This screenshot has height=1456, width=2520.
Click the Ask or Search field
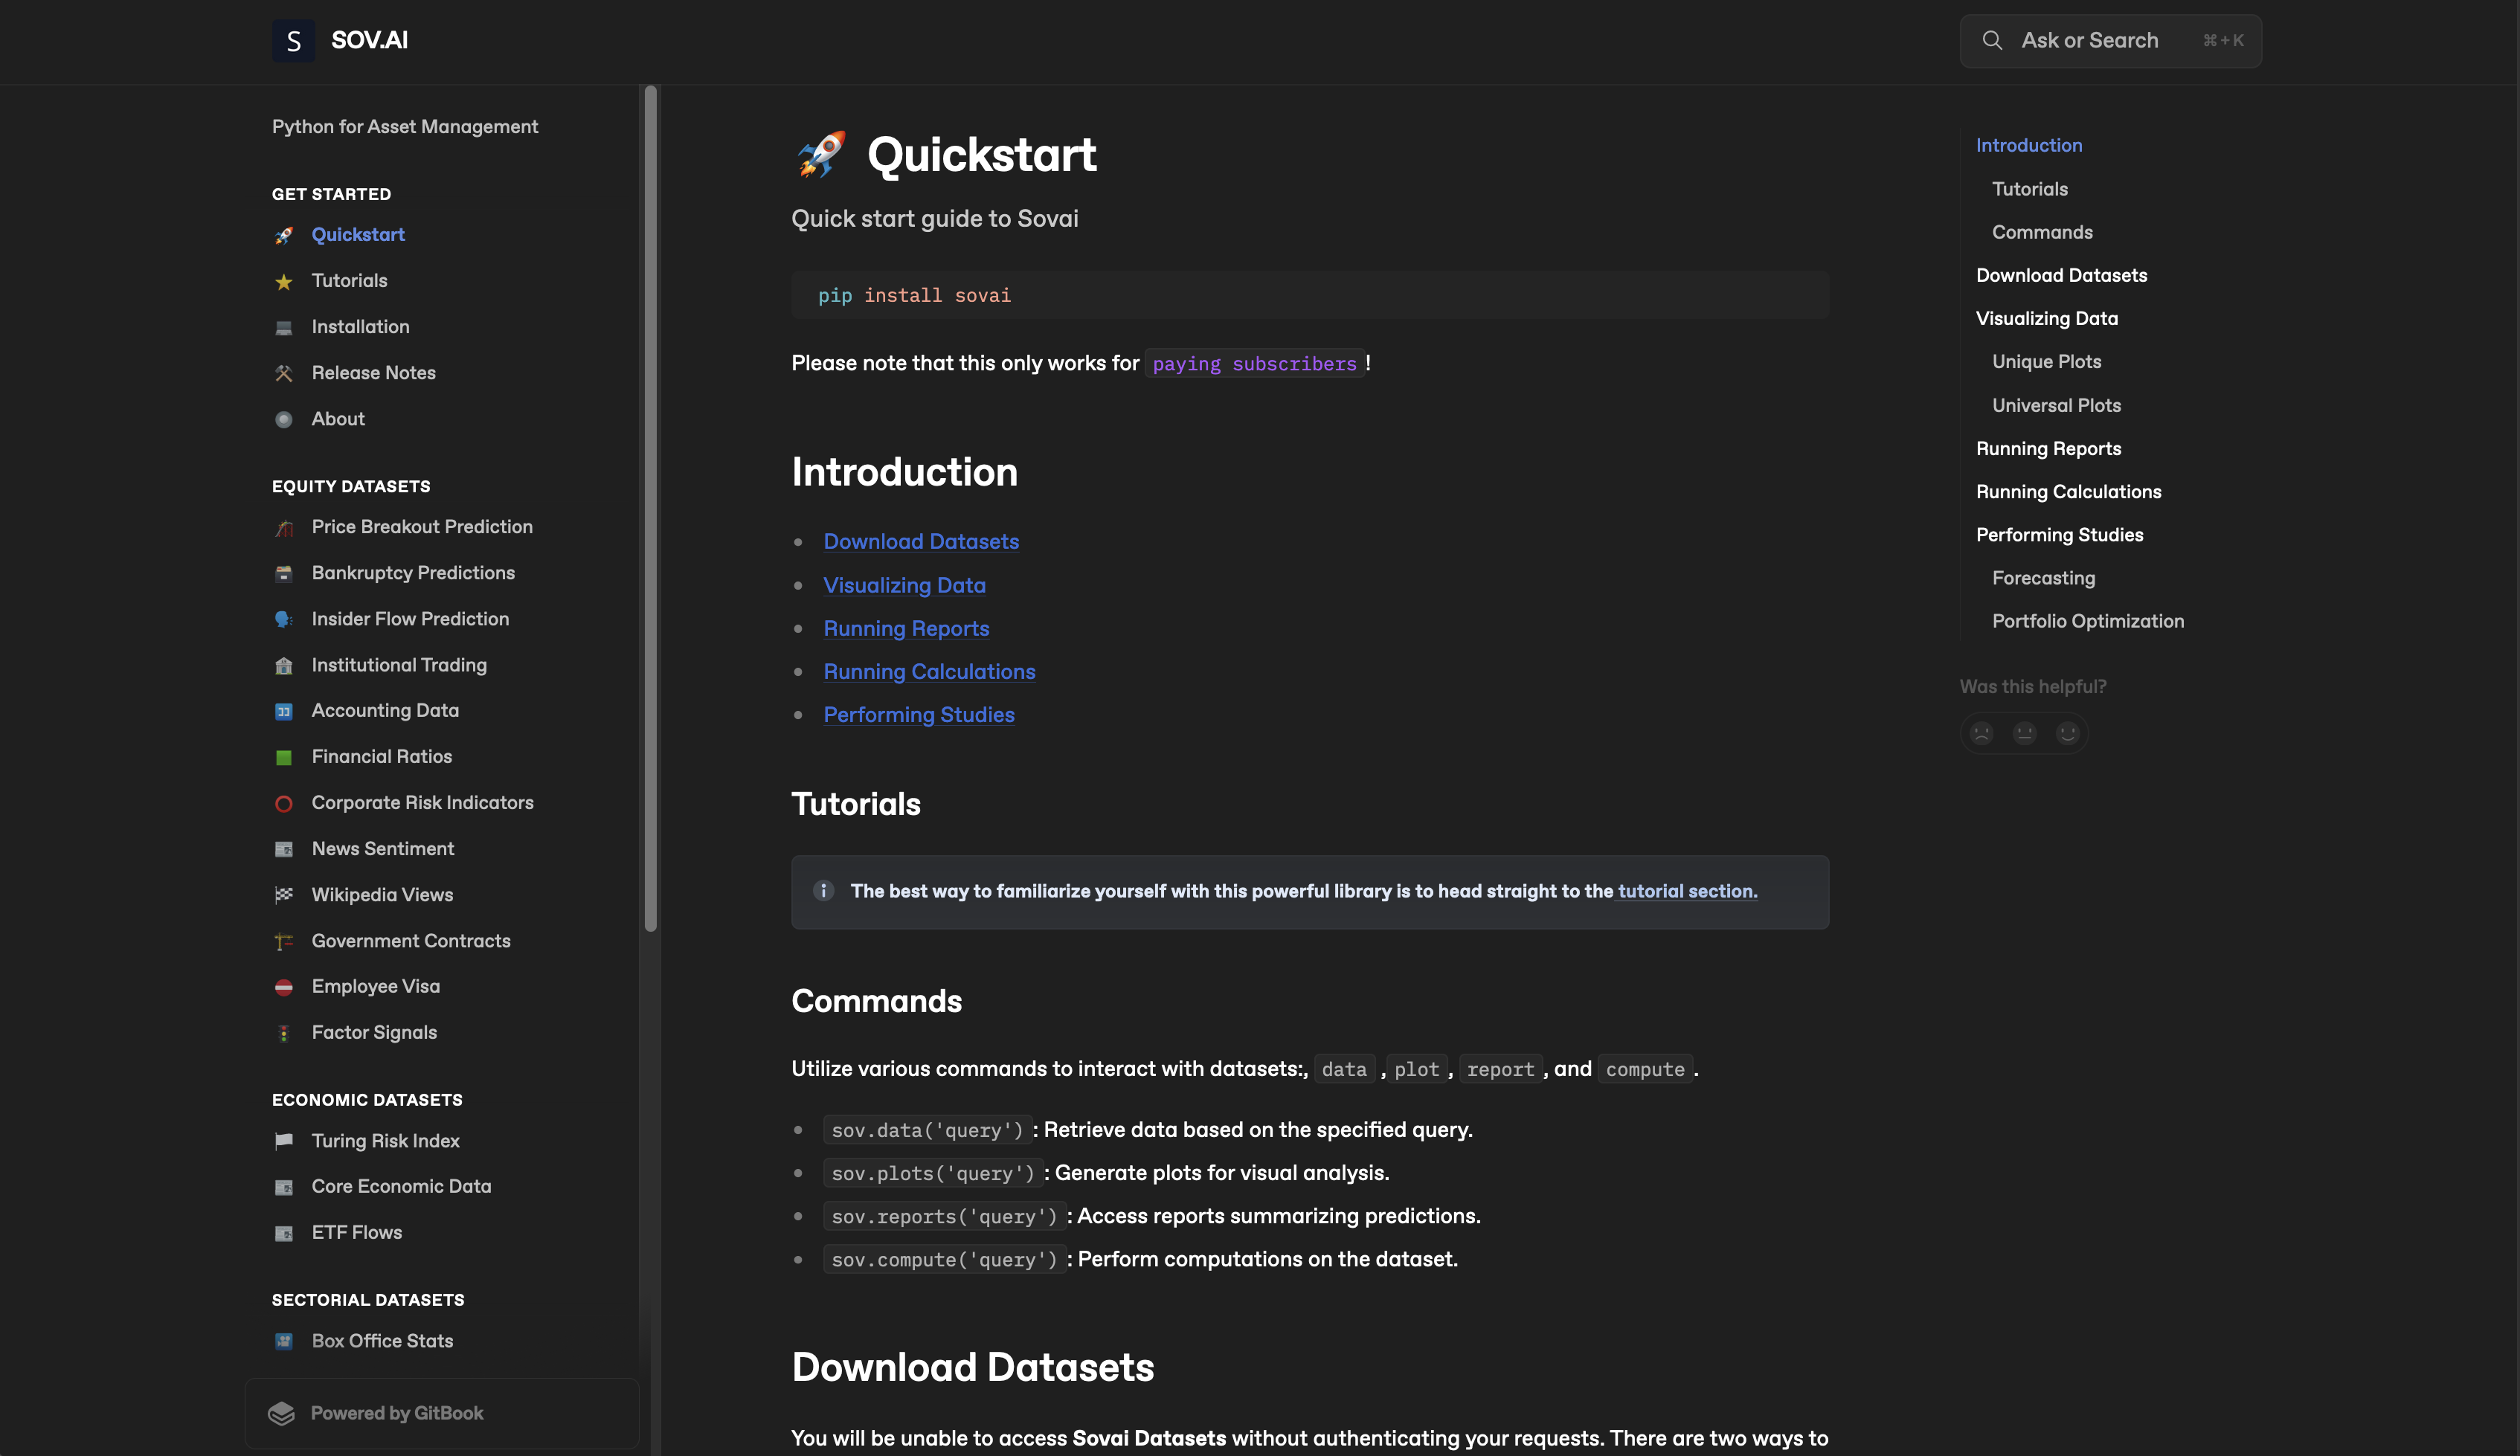(2110, 41)
